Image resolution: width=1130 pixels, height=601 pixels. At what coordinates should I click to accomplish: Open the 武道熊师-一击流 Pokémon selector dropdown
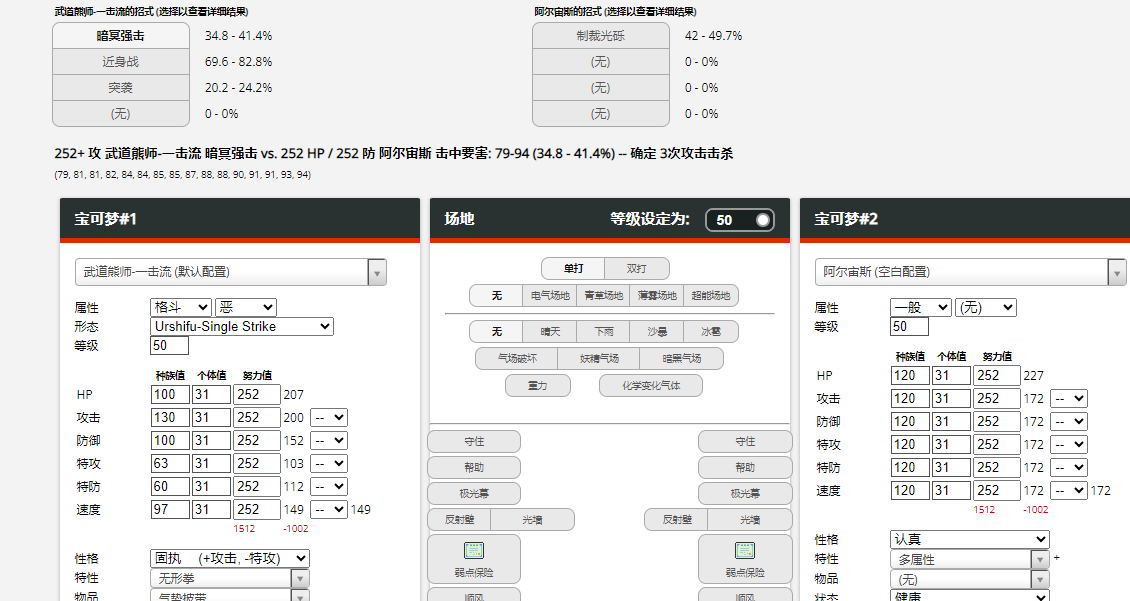231,272
